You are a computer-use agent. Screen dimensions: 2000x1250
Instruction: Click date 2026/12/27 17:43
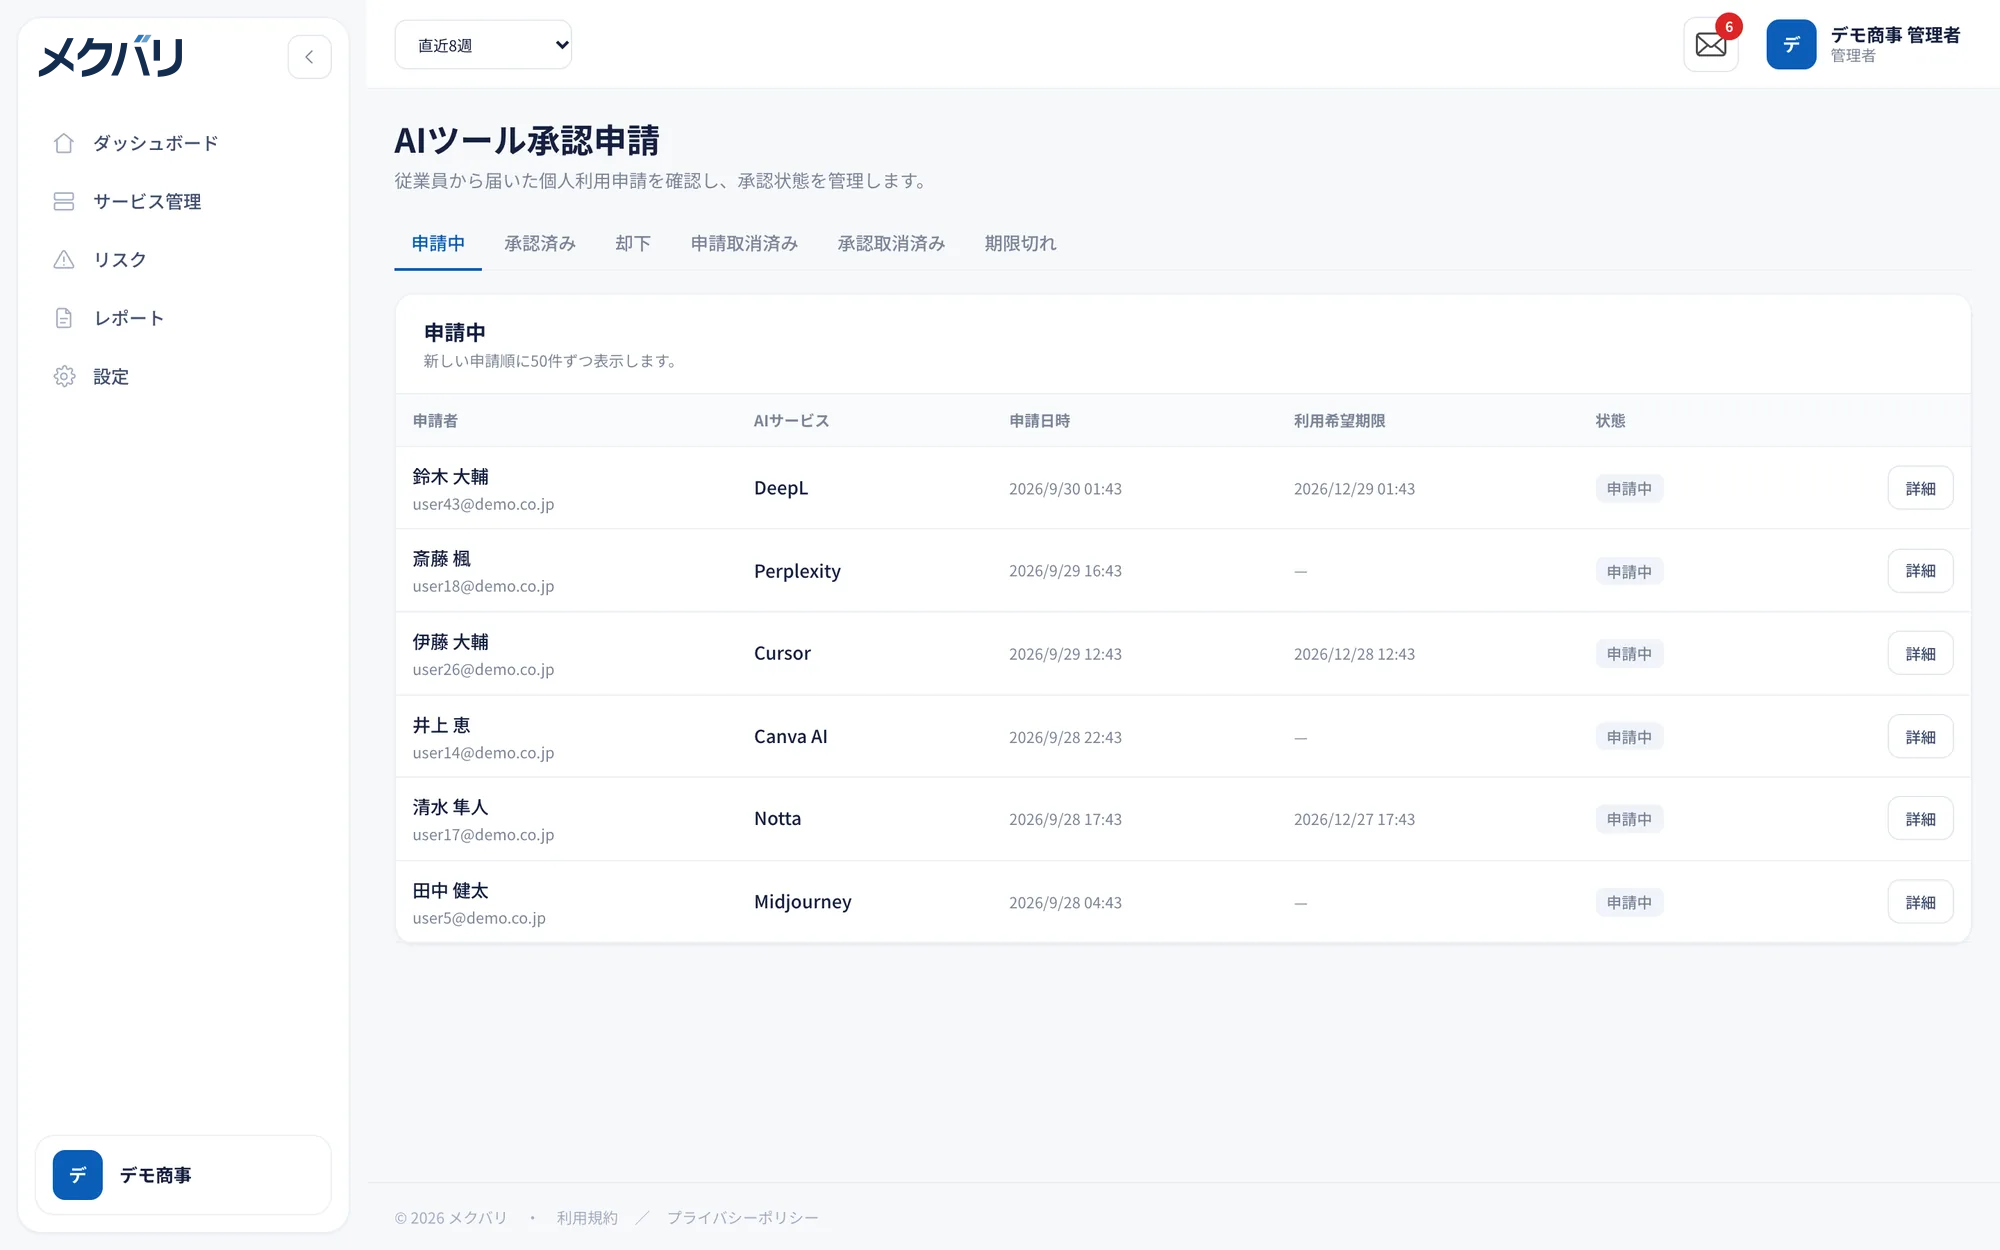pos(1354,819)
